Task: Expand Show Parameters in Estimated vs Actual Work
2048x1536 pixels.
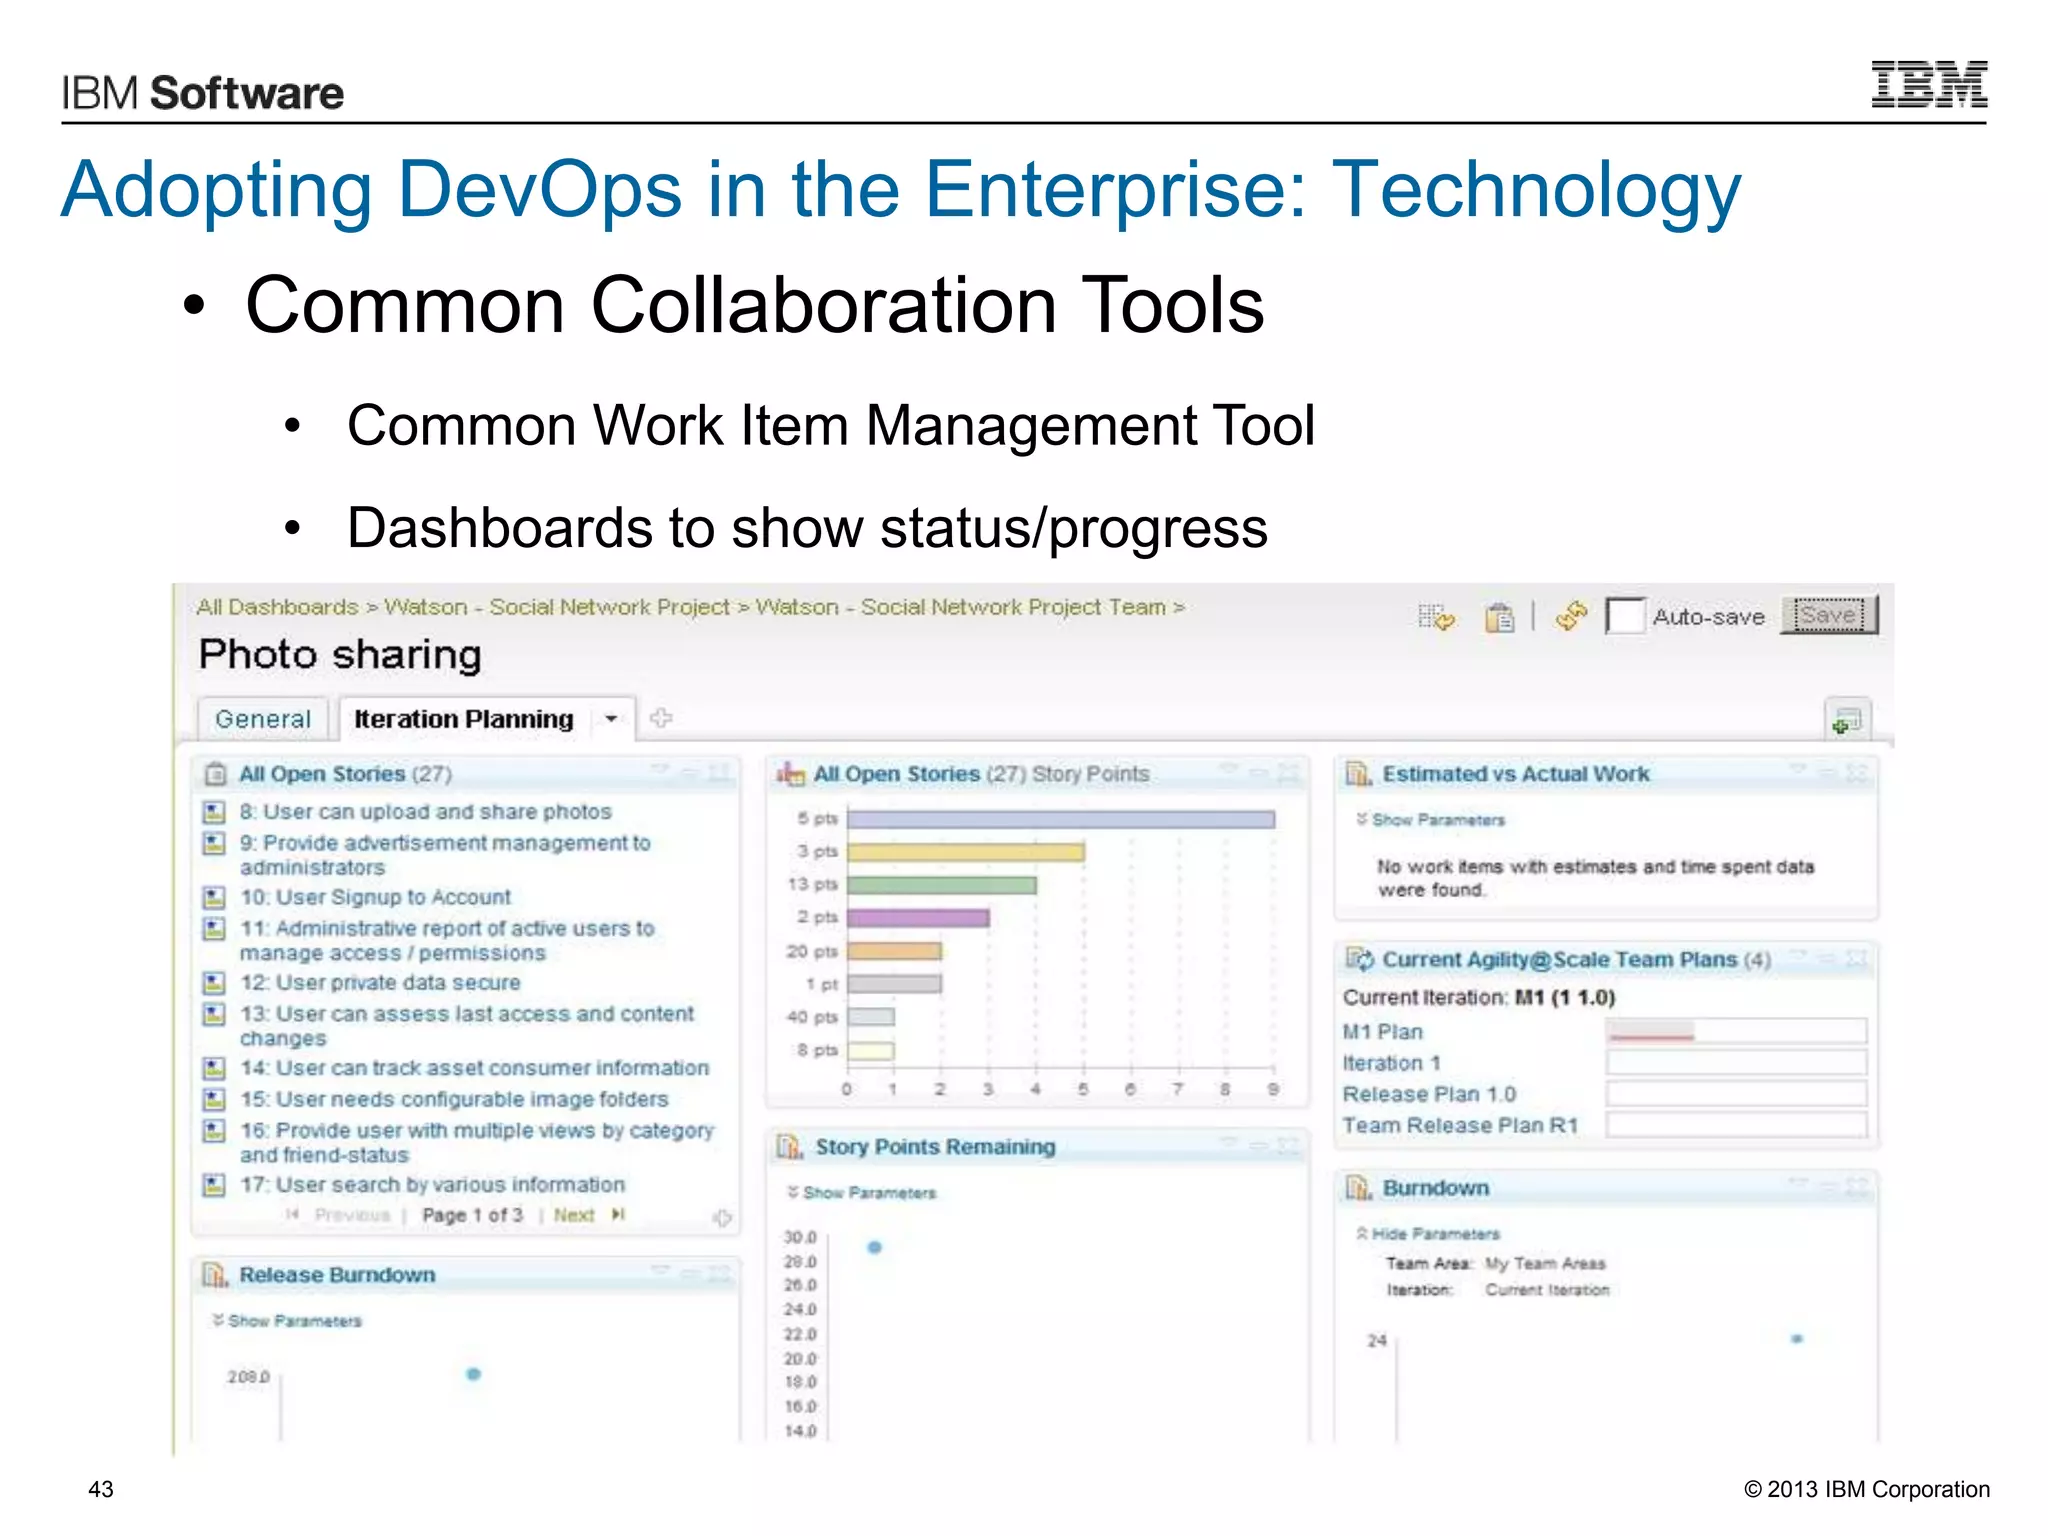Action: [x=1430, y=820]
